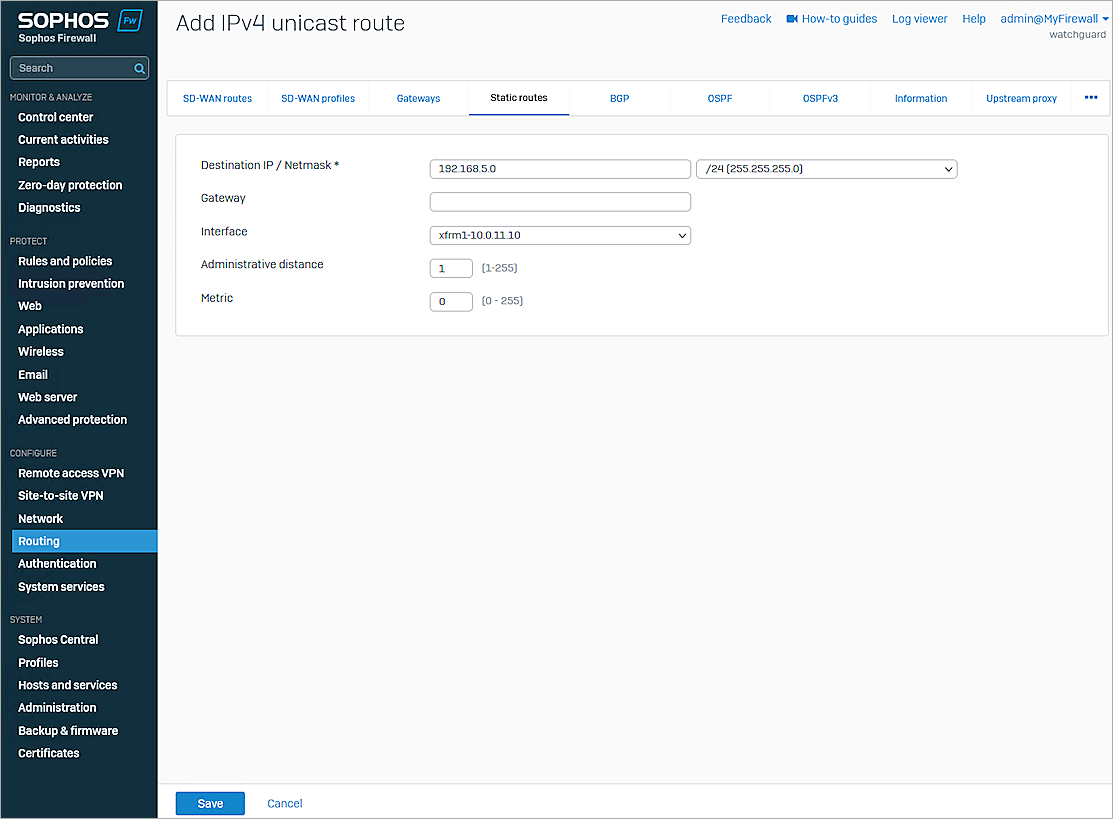Click the Administrative distance value field
1113x819 pixels.
(451, 267)
